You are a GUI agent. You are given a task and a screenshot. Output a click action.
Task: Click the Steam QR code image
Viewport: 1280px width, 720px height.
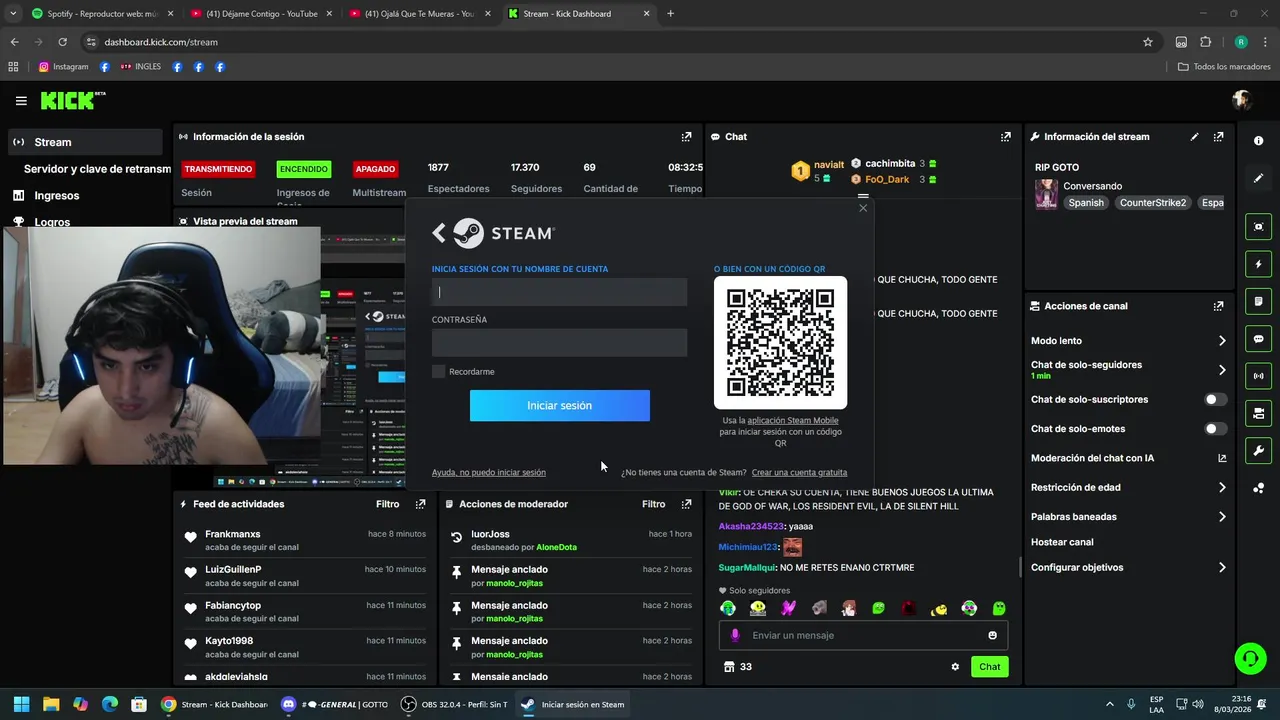(x=780, y=342)
